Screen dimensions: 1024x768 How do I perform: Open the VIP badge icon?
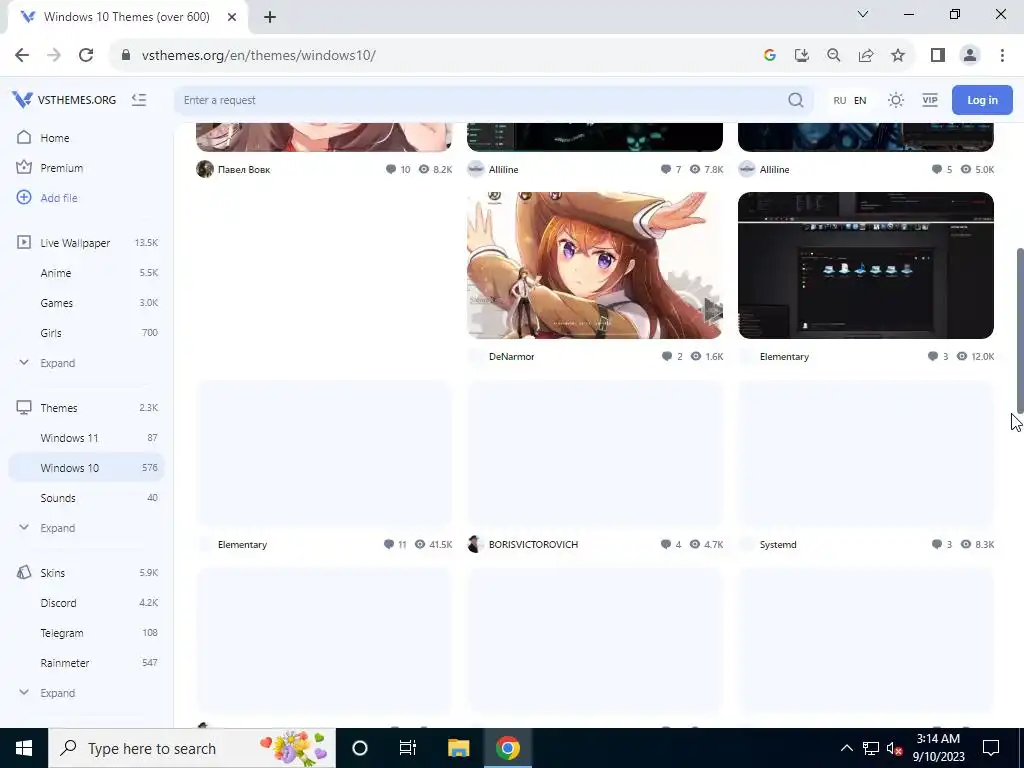[929, 100]
